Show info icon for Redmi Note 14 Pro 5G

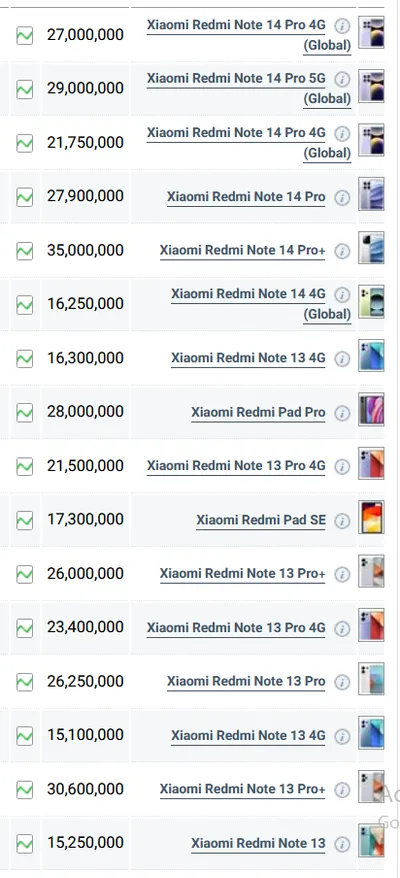point(342,79)
